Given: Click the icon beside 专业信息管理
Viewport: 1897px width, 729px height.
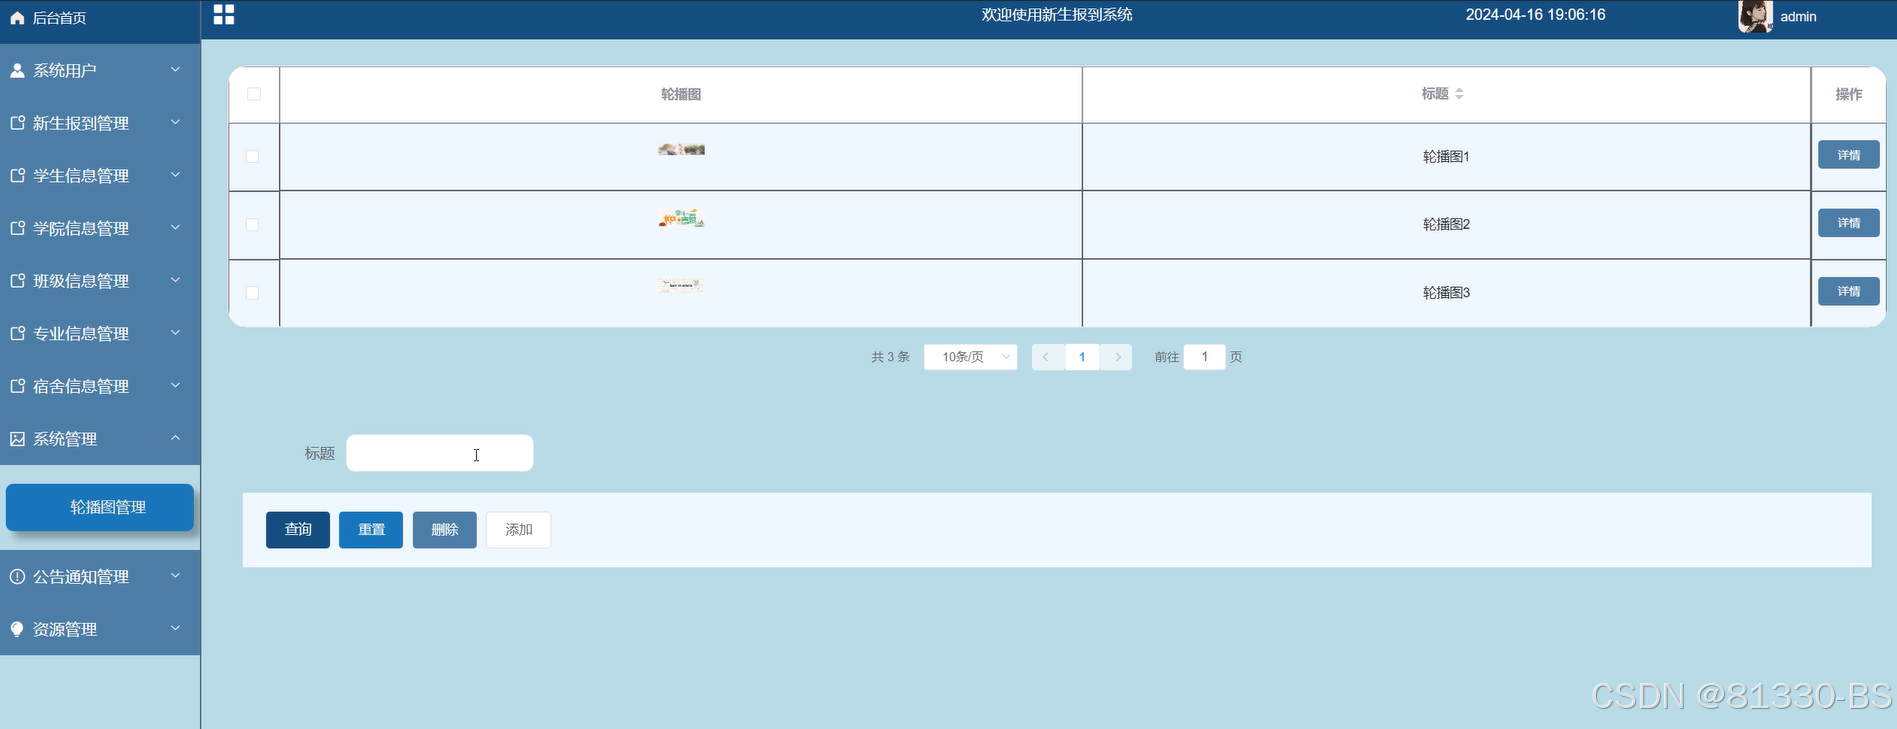Looking at the screenshot, I should (x=17, y=333).
